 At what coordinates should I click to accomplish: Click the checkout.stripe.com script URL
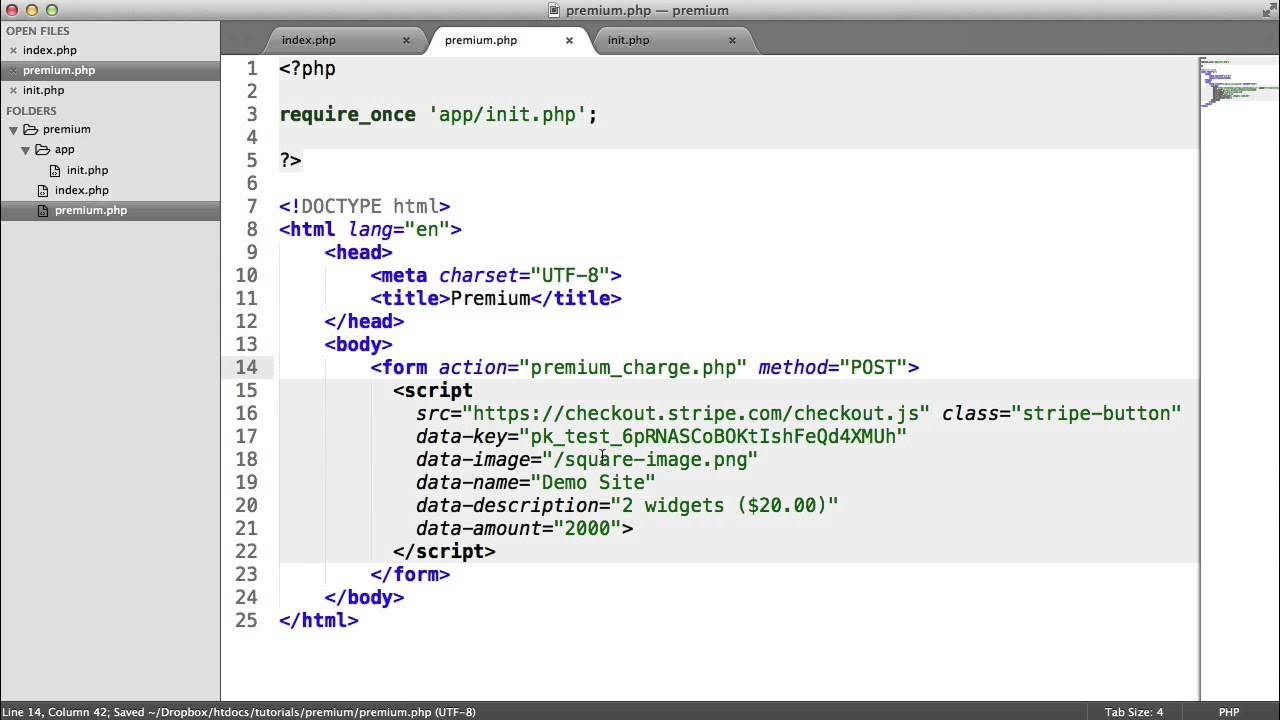(696, 413)
